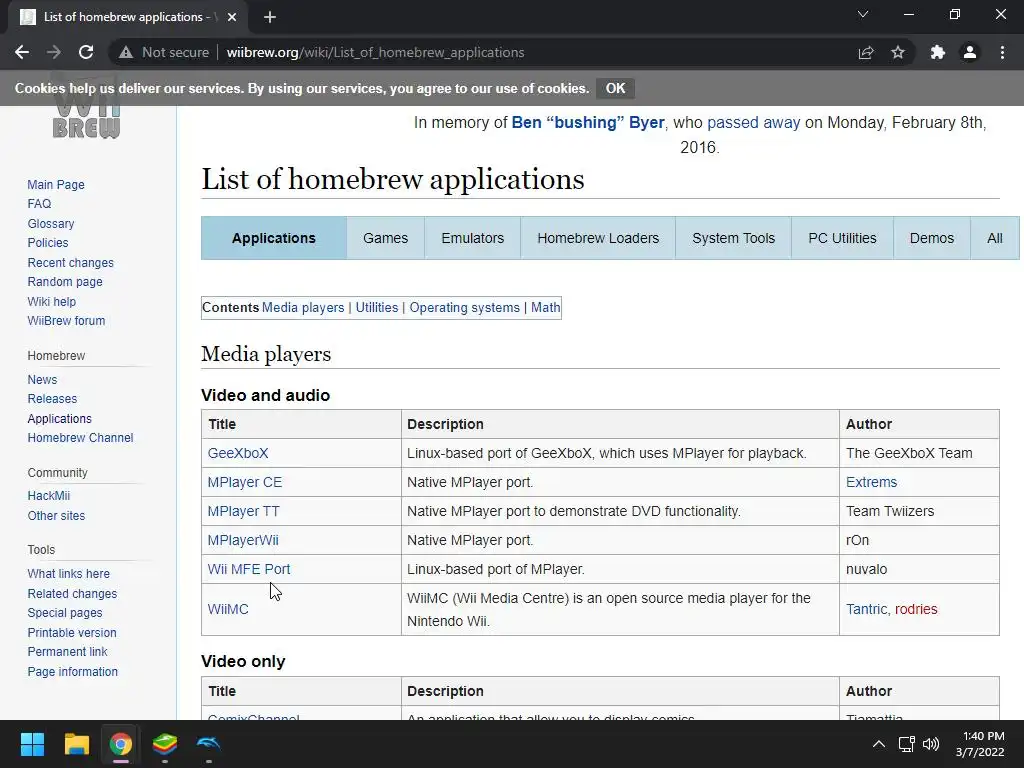This screenshot has height=768, width=1024.
Task: Open the Chrome three-dot menu
Action: [1002, 52]
